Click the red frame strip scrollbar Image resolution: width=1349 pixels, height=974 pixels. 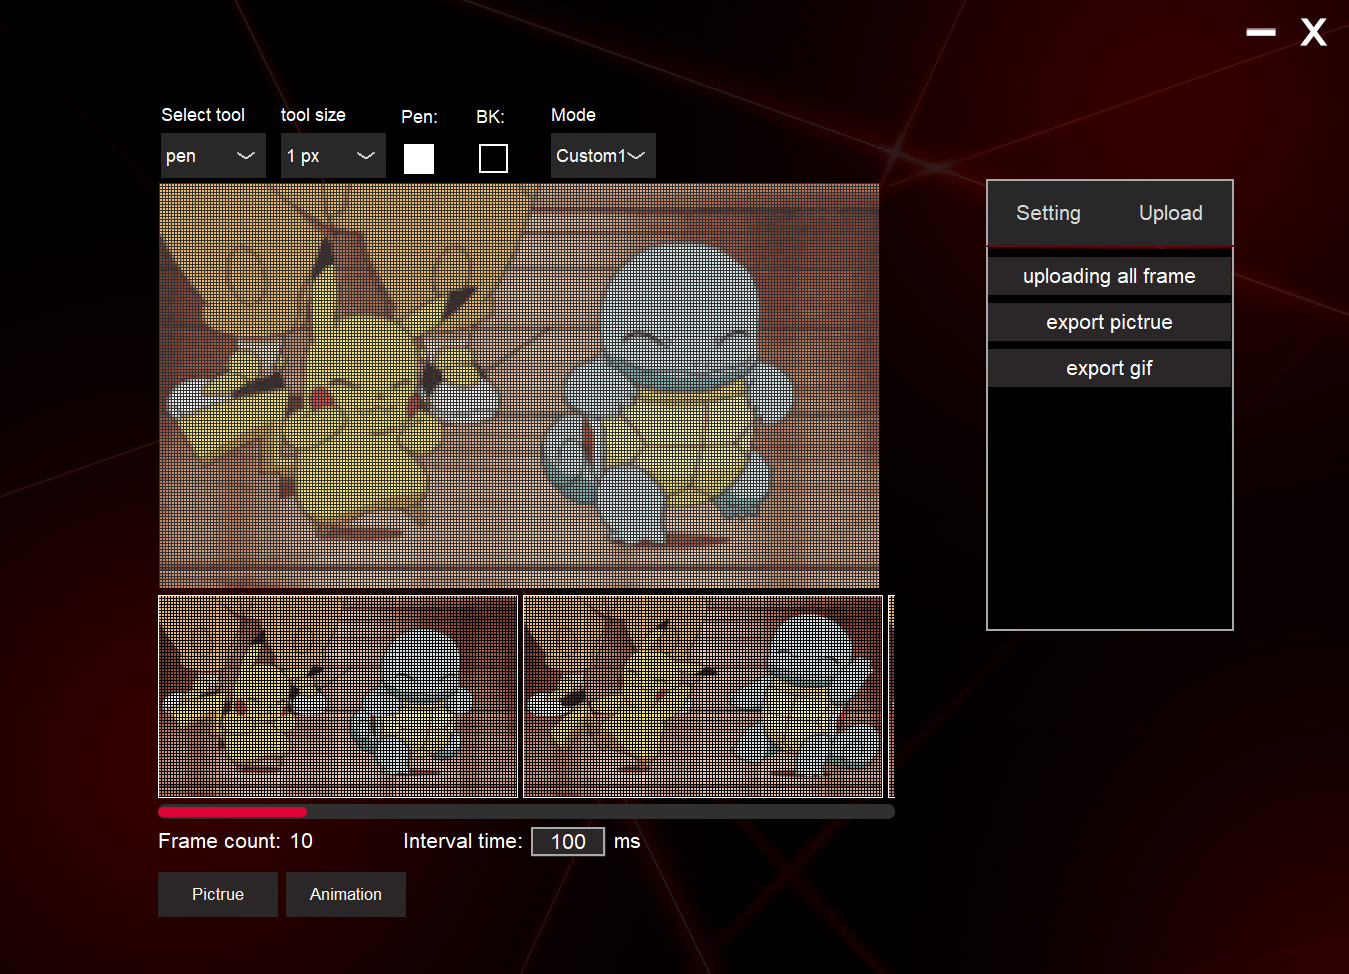coord(232,812)
